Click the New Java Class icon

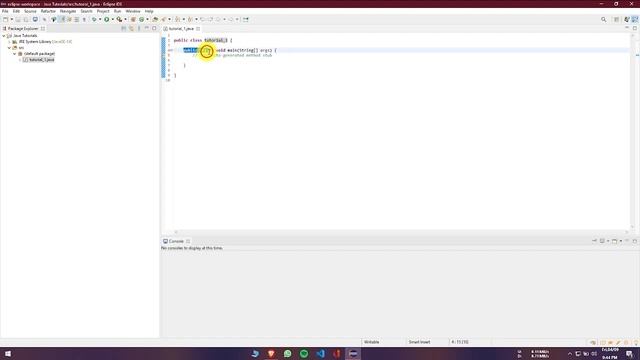tap(142, 19)
